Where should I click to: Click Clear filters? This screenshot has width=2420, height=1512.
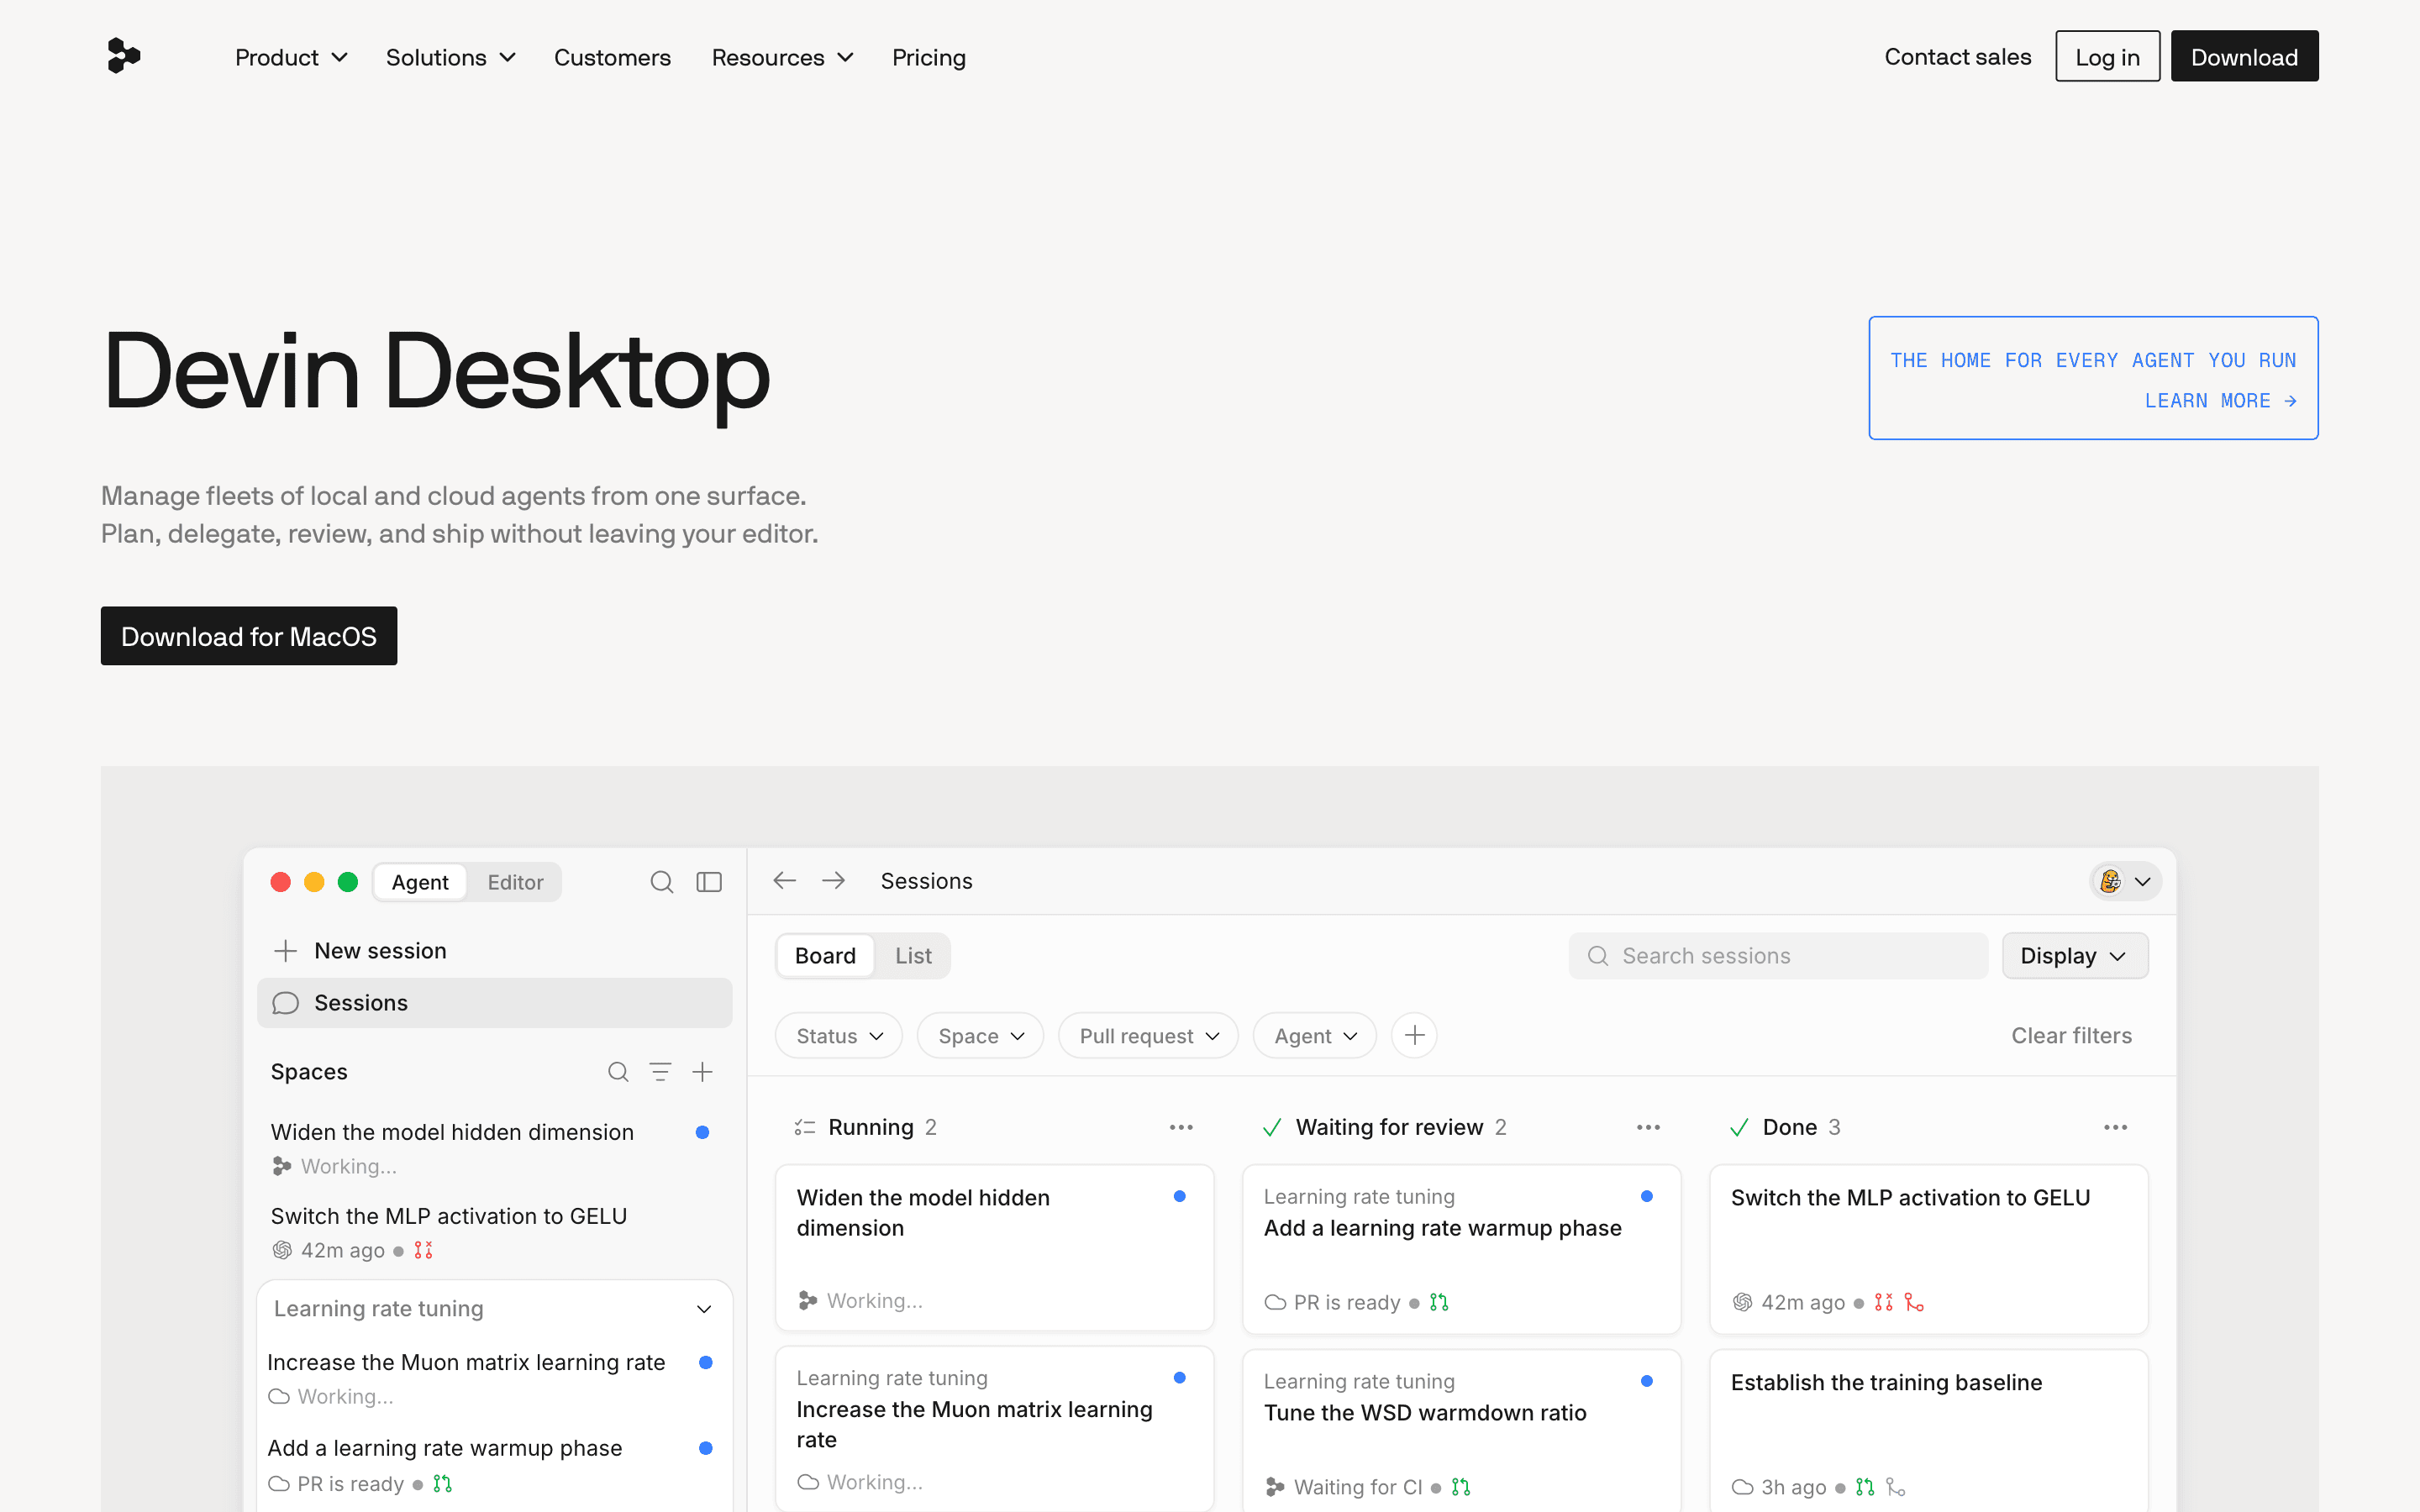[2071, 1036]
